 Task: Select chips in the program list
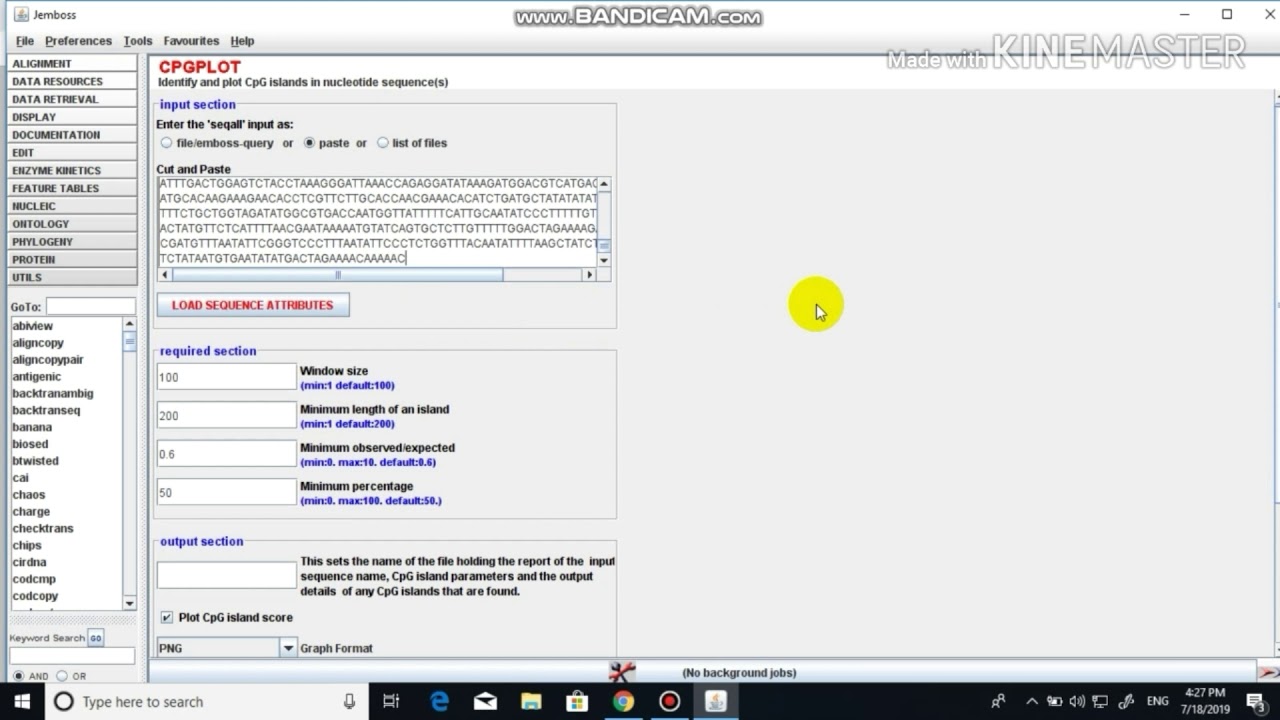[27, 545]
